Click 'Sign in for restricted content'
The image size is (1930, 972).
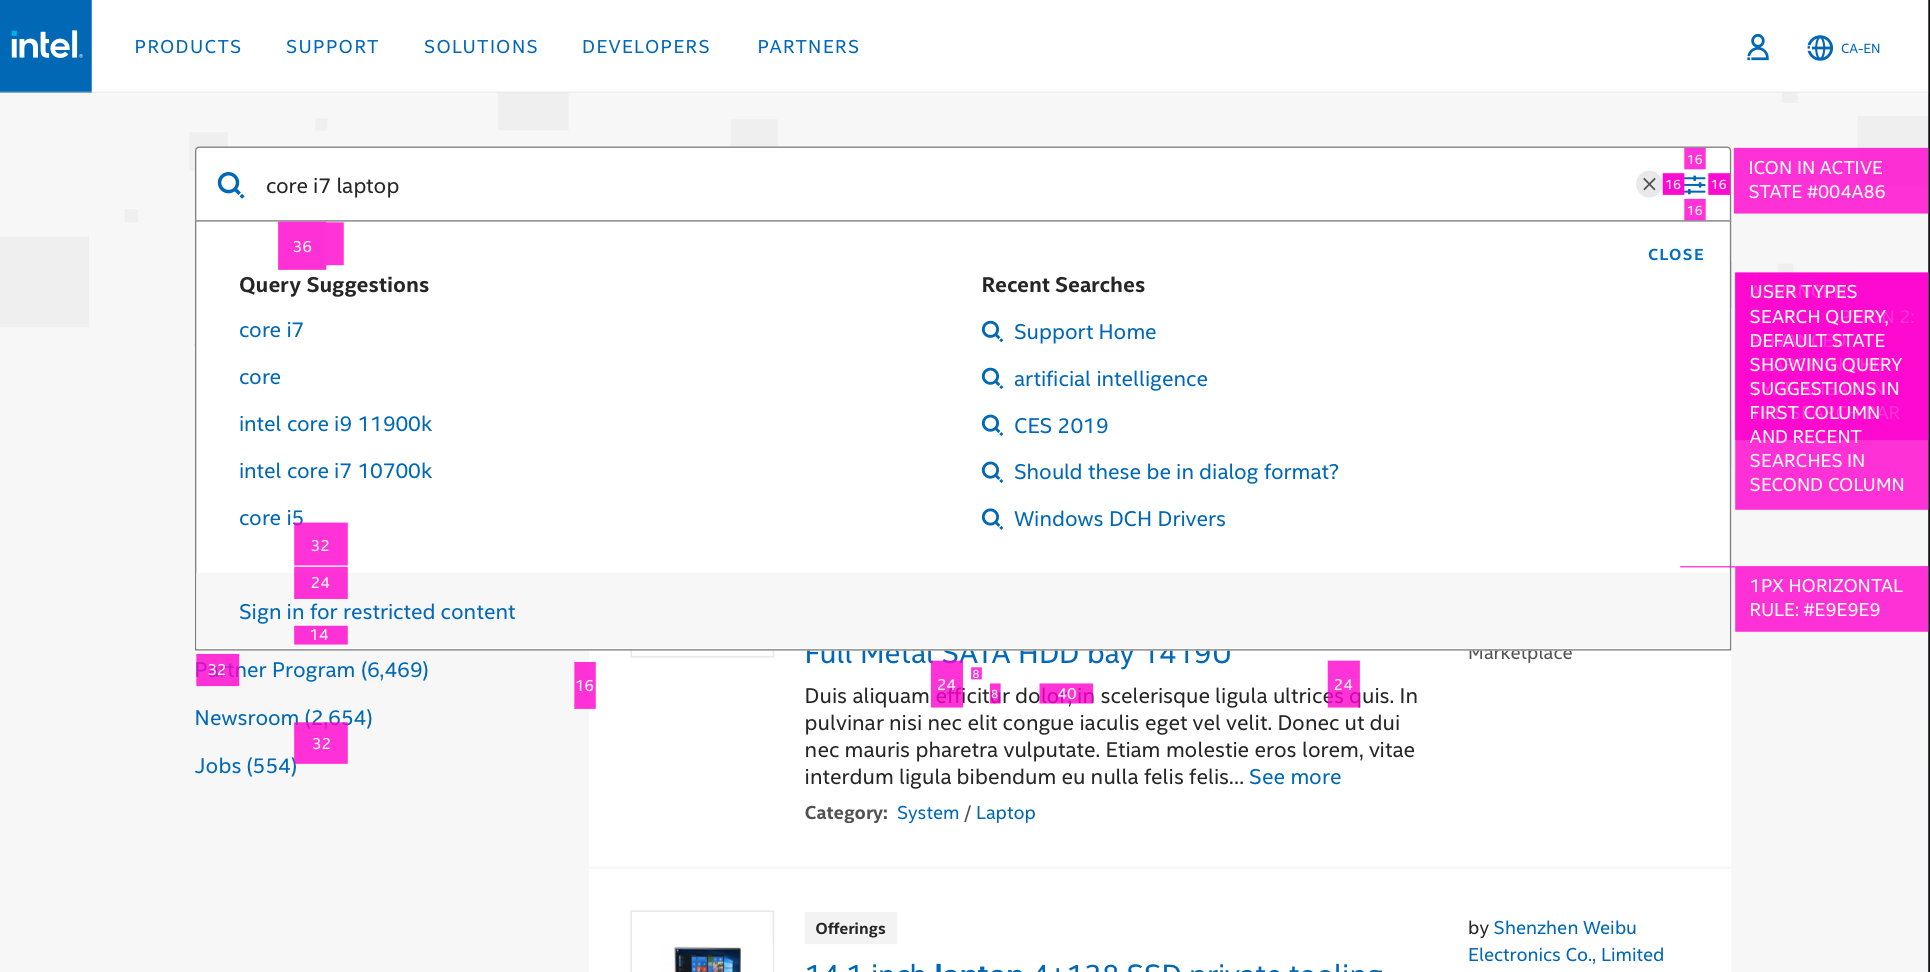click(377, 612)
